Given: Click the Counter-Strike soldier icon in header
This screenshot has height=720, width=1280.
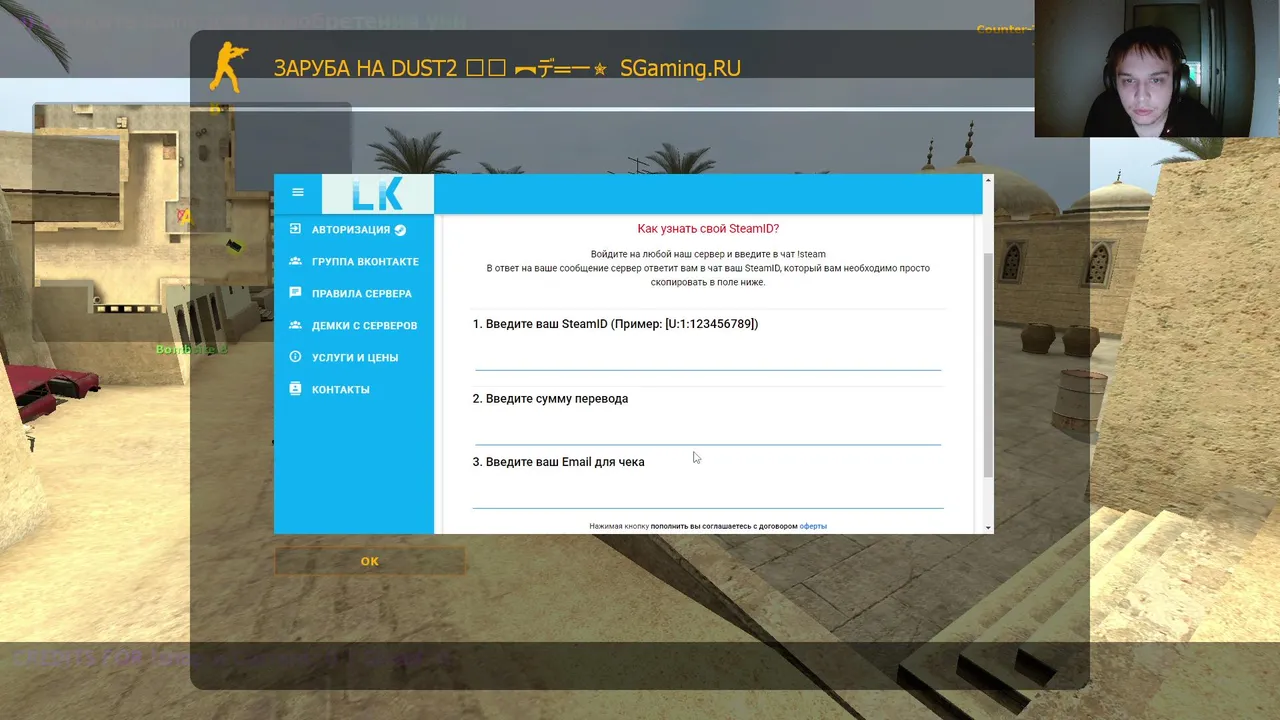Looking at the screenshot, I should (x=227, y=67).
